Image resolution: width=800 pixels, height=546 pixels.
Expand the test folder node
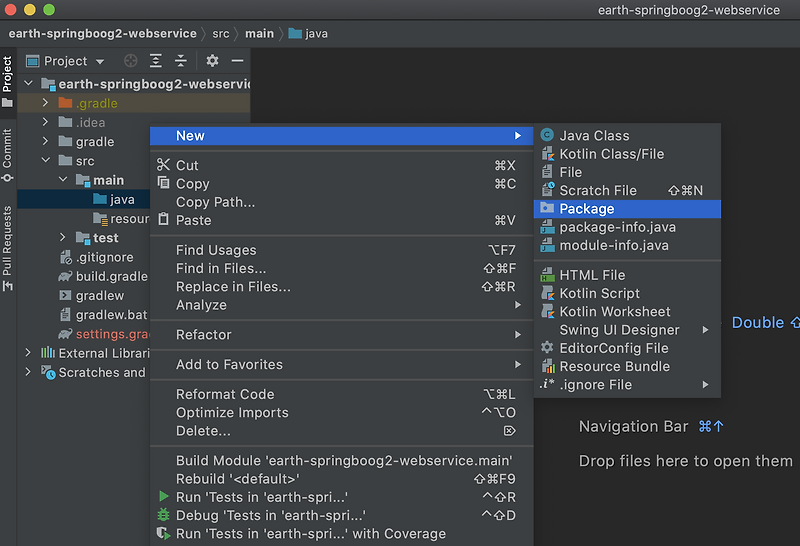pyautogui.click(x=63, y=238)
